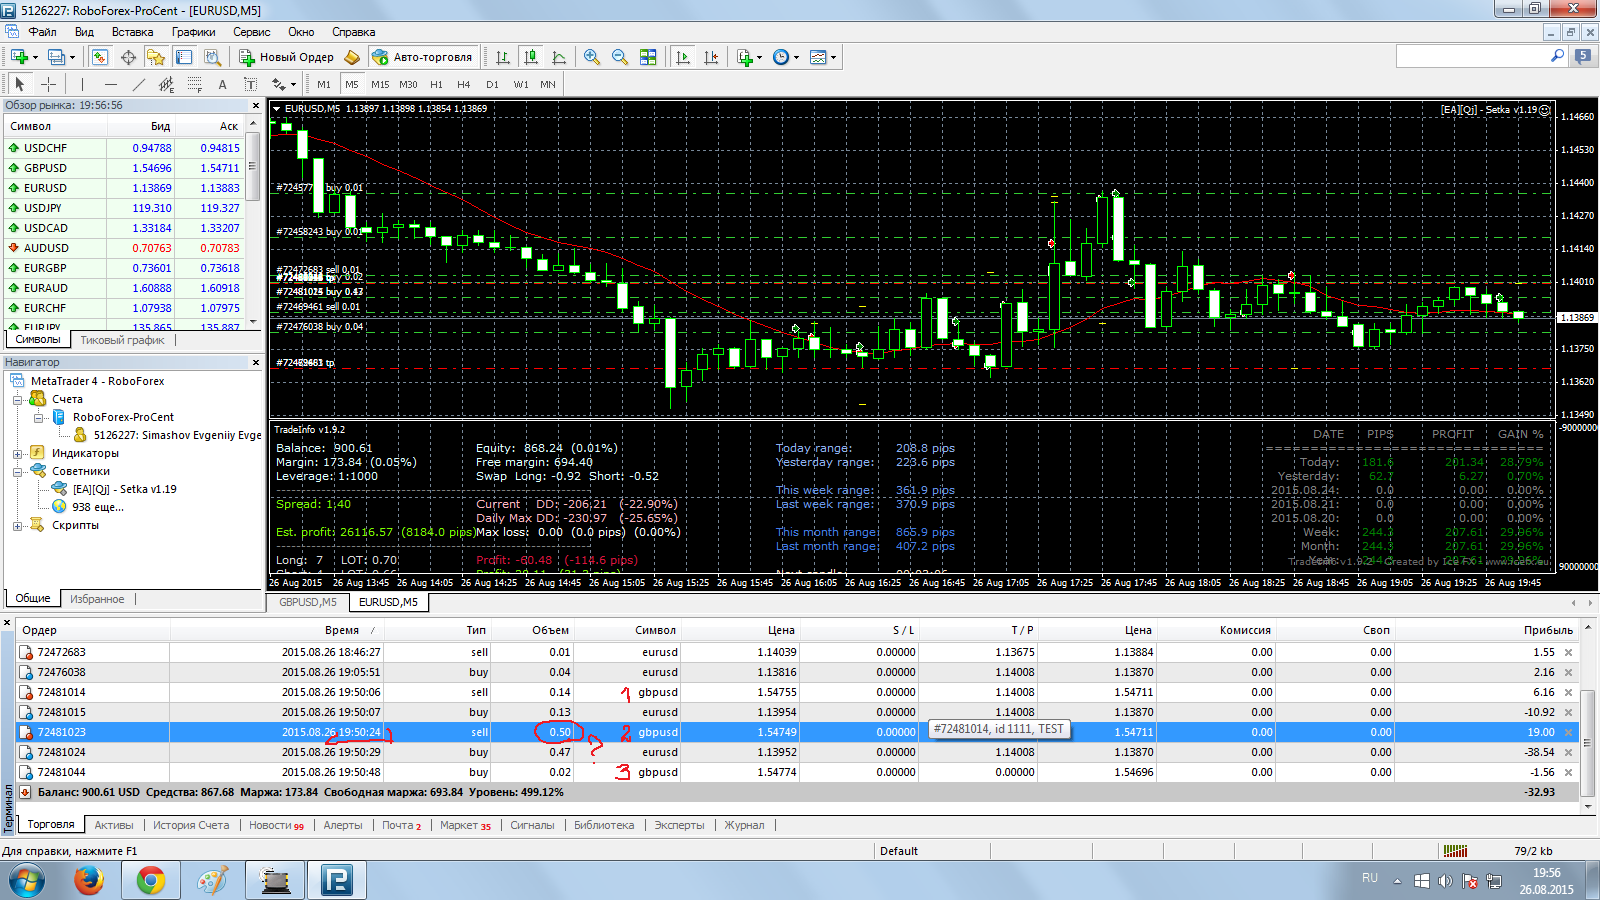Image resolution: width=1600 pixels, height=900 pixels.
Task: Toggle the Terminal panel button
Action: coord(183,57)
